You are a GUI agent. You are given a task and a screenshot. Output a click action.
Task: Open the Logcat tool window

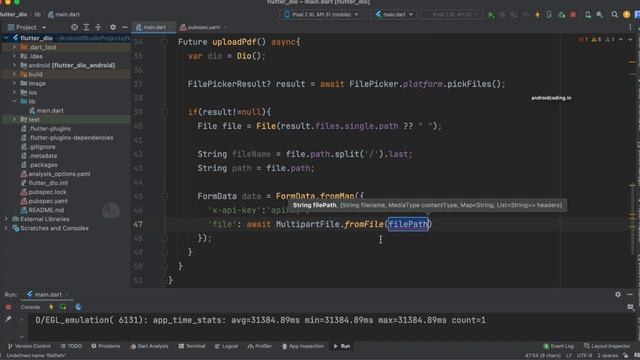coord(226,346)
